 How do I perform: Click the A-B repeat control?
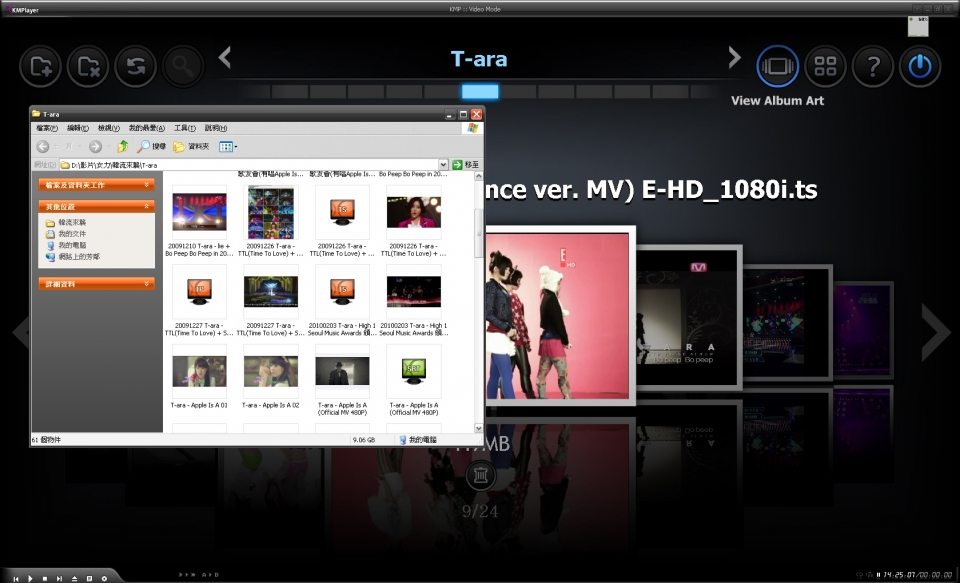pyautogui.click(x=210, y=575)
